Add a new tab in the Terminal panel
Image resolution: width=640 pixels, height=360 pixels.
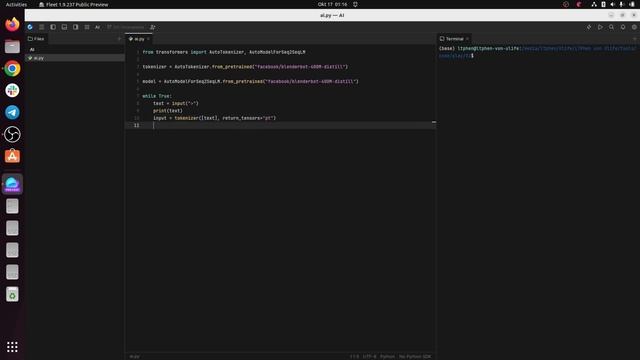coord(635,39)
